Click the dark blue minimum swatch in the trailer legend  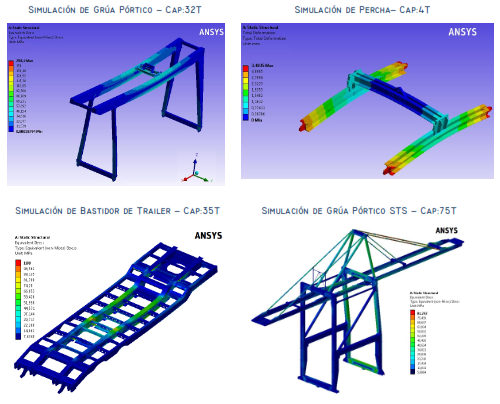18,337
